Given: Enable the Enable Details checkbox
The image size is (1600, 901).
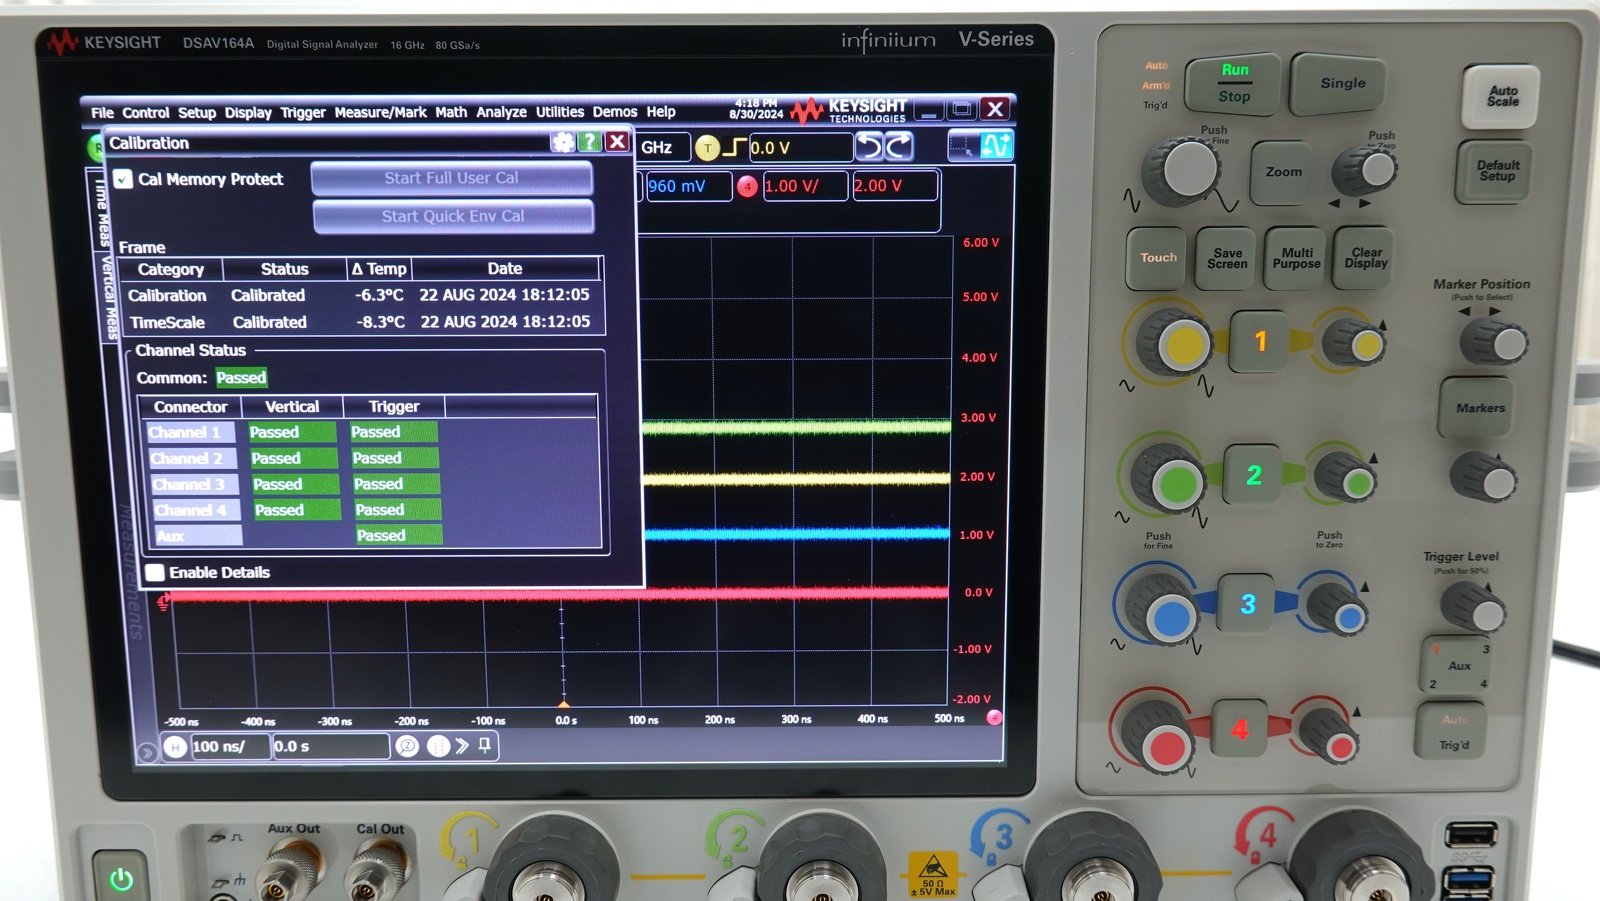Looking at the screenshot, I should coord(155,572).
